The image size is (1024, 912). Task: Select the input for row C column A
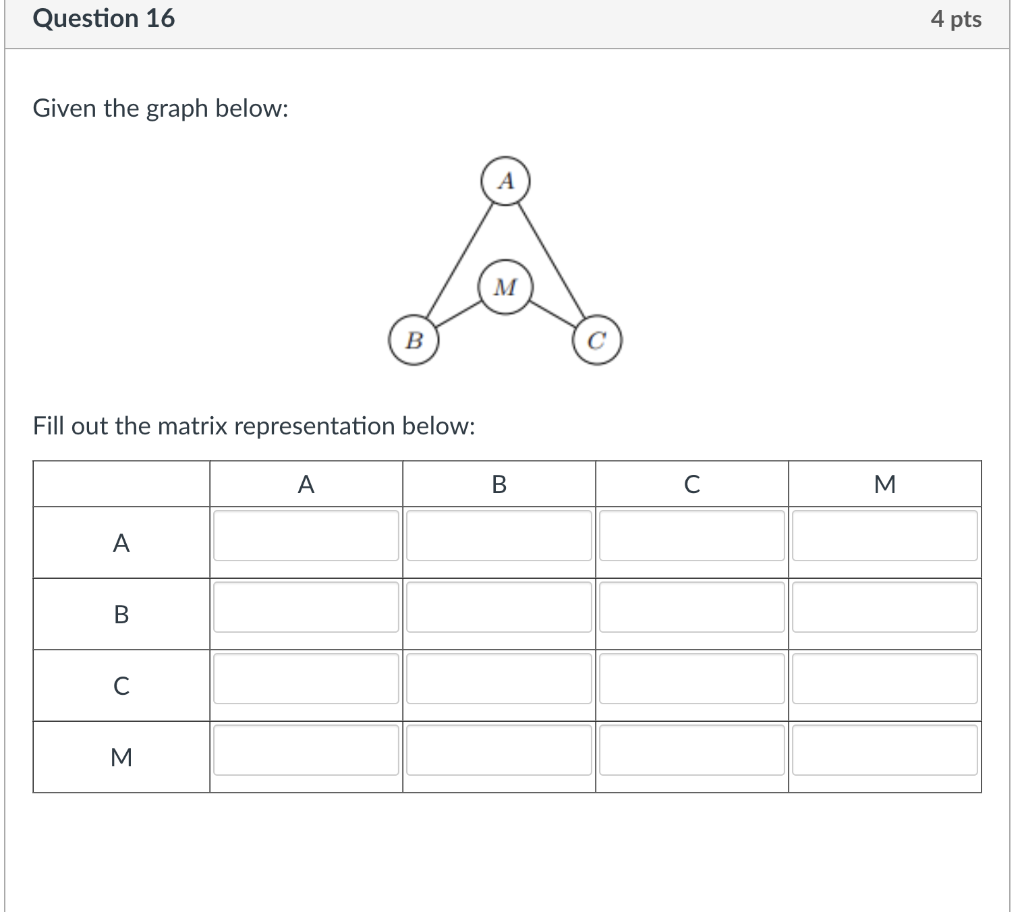[305, 678]
